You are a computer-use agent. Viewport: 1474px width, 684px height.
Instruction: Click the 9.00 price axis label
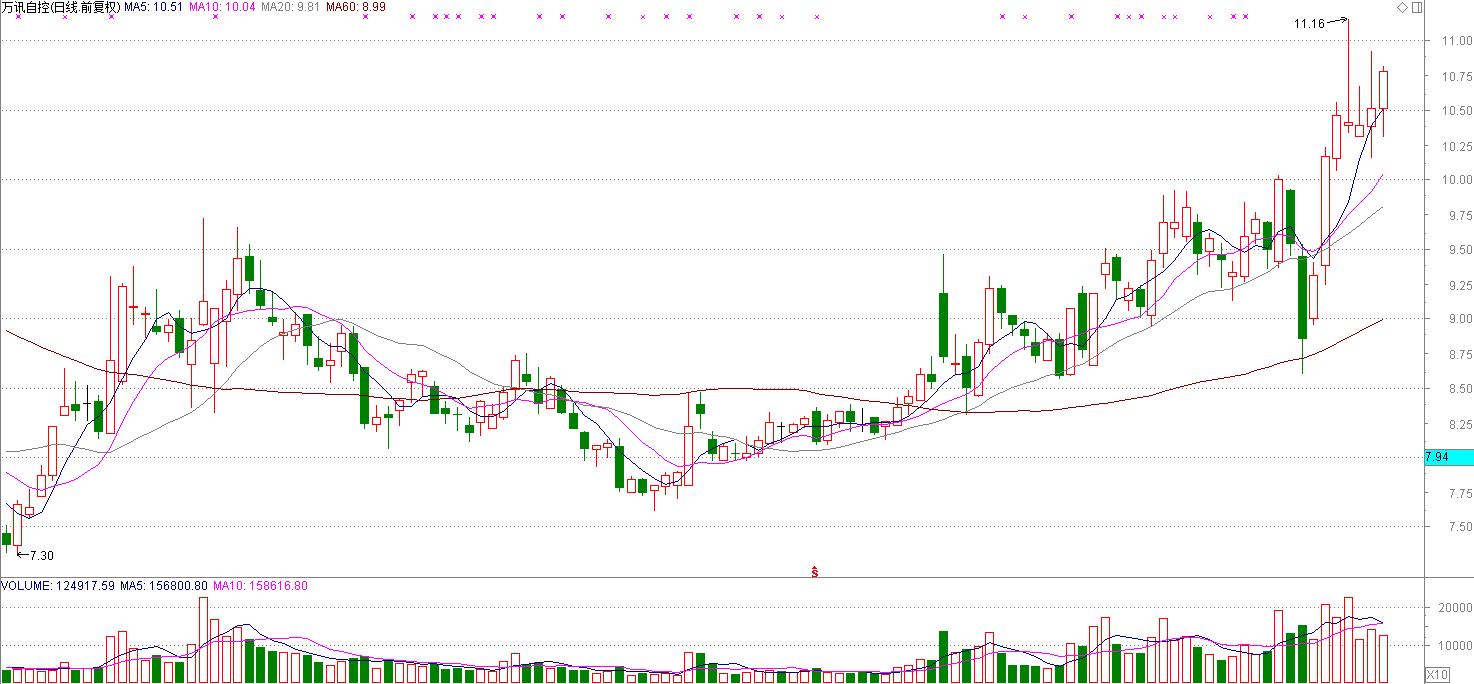point(1459,319)
